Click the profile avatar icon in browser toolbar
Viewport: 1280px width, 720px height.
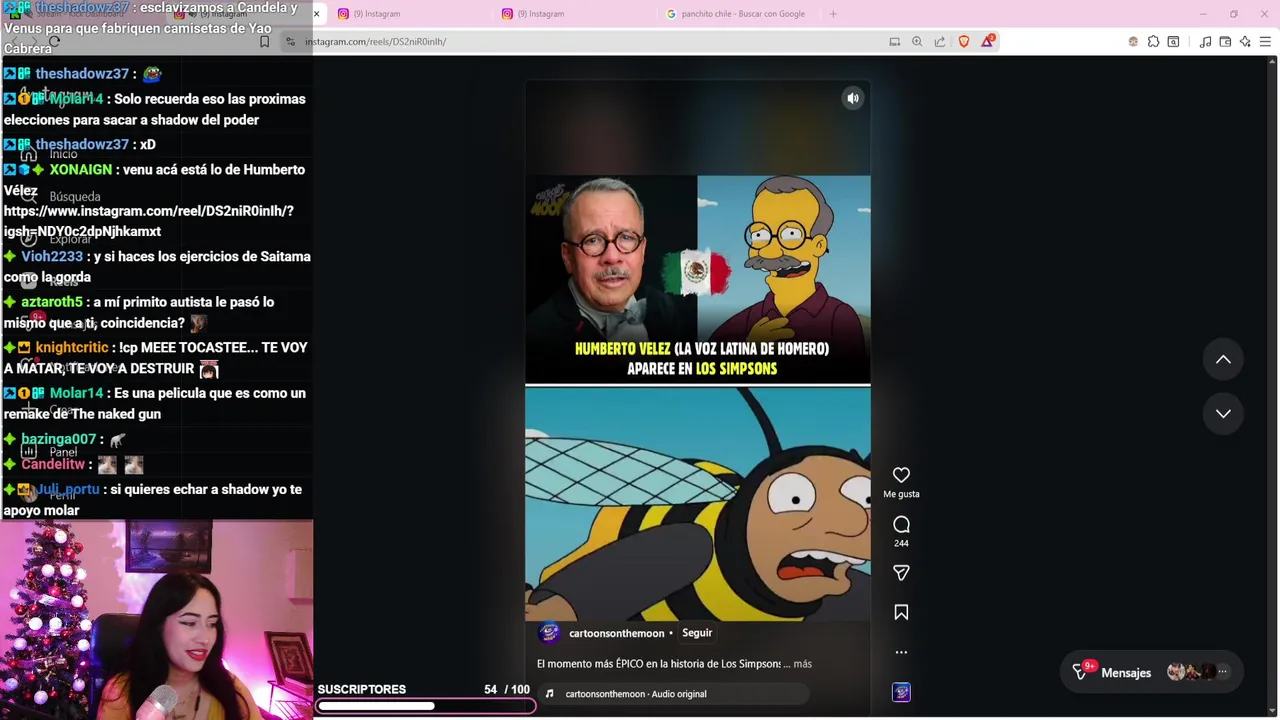pos(1133,42)
